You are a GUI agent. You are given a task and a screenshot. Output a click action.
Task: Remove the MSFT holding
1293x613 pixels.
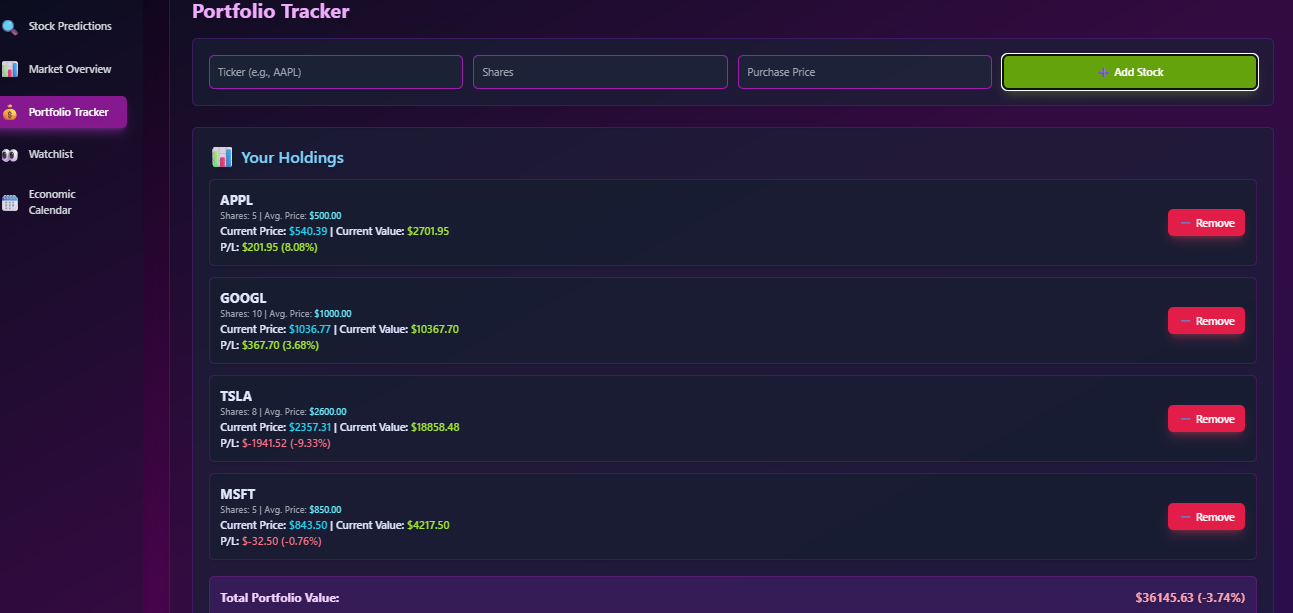pos(1206,516)
